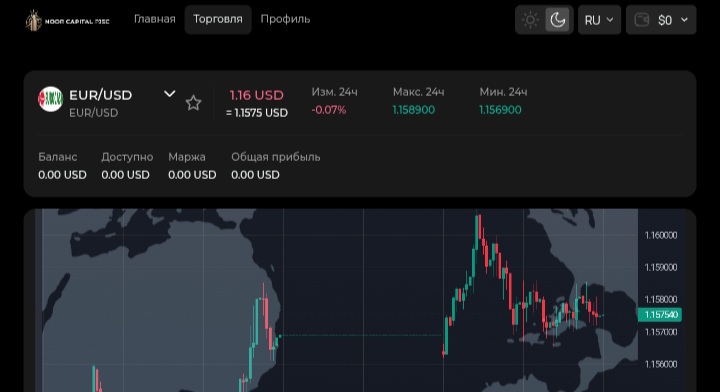Click the Noor Capital logo

(x=68, y=20)
